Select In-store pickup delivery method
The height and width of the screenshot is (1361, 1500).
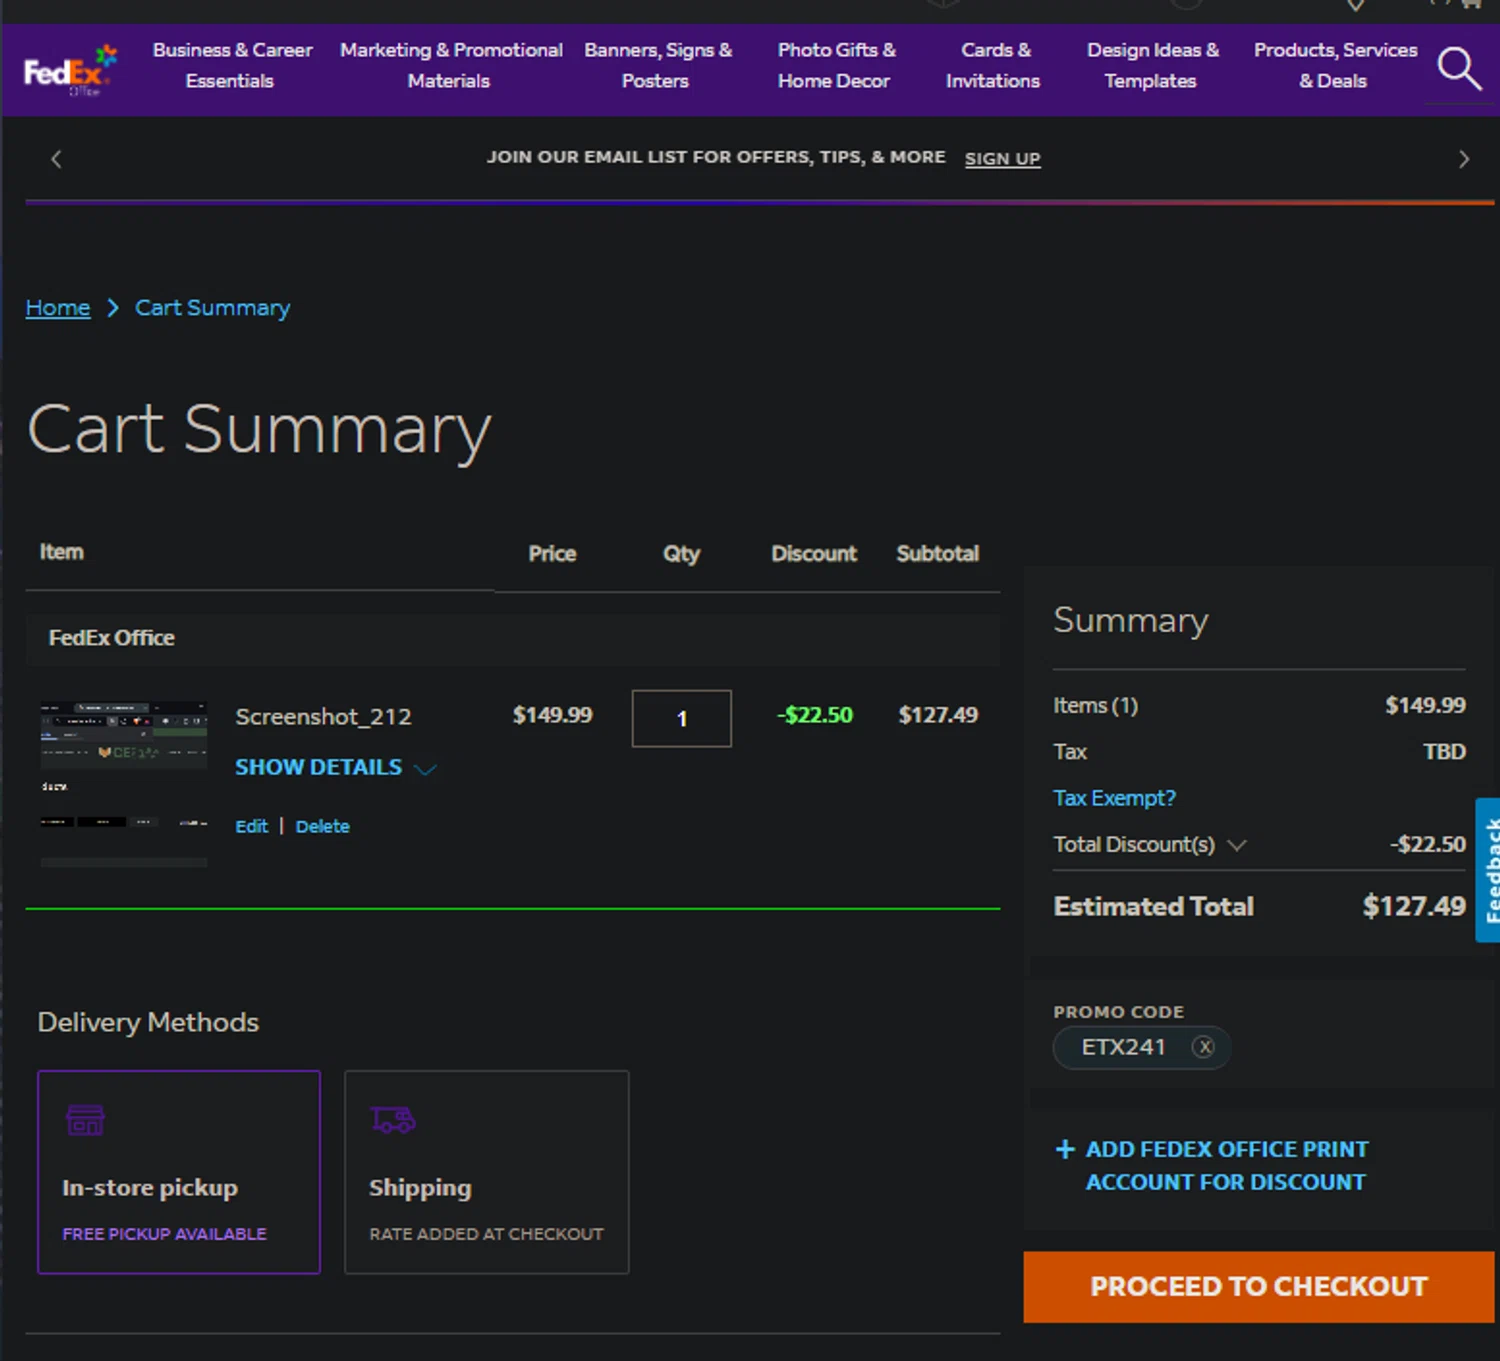179,1172
